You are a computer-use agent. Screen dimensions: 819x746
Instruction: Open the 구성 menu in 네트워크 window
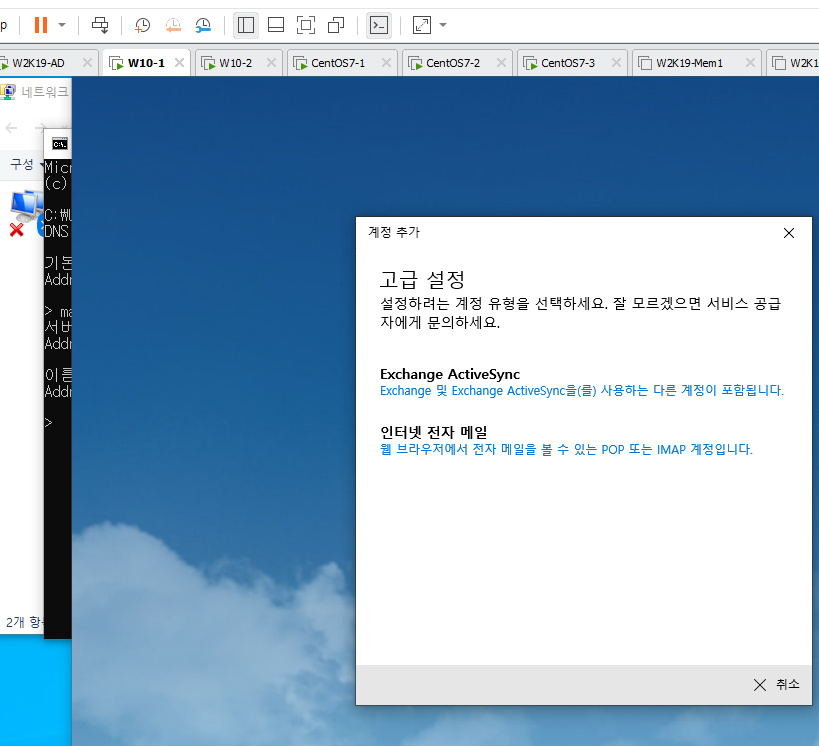[26, 165]
